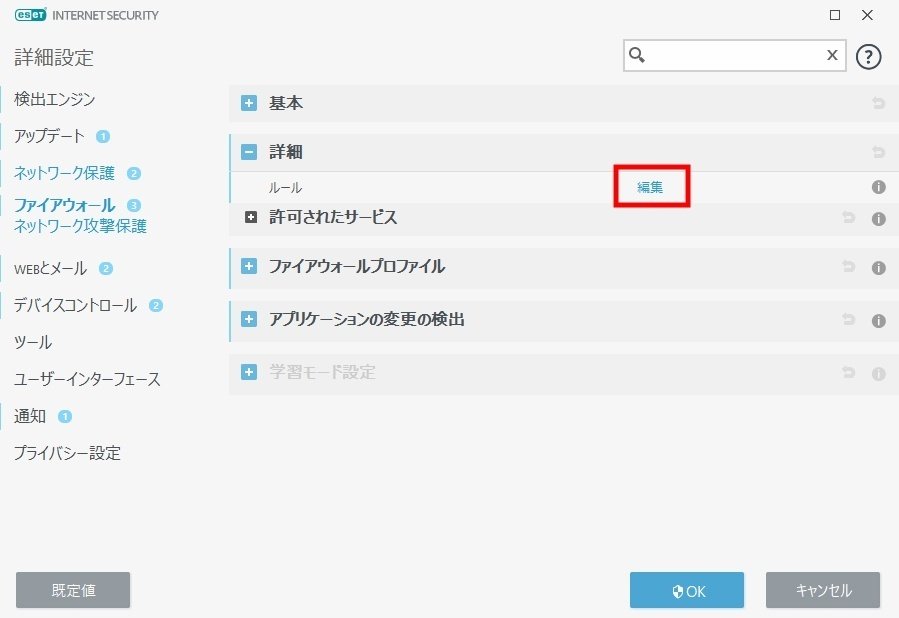Show info for アプリケーションの変更の検出
This screenshot has width=899, height=618.
pyautogui.click(x=878, y=320)
